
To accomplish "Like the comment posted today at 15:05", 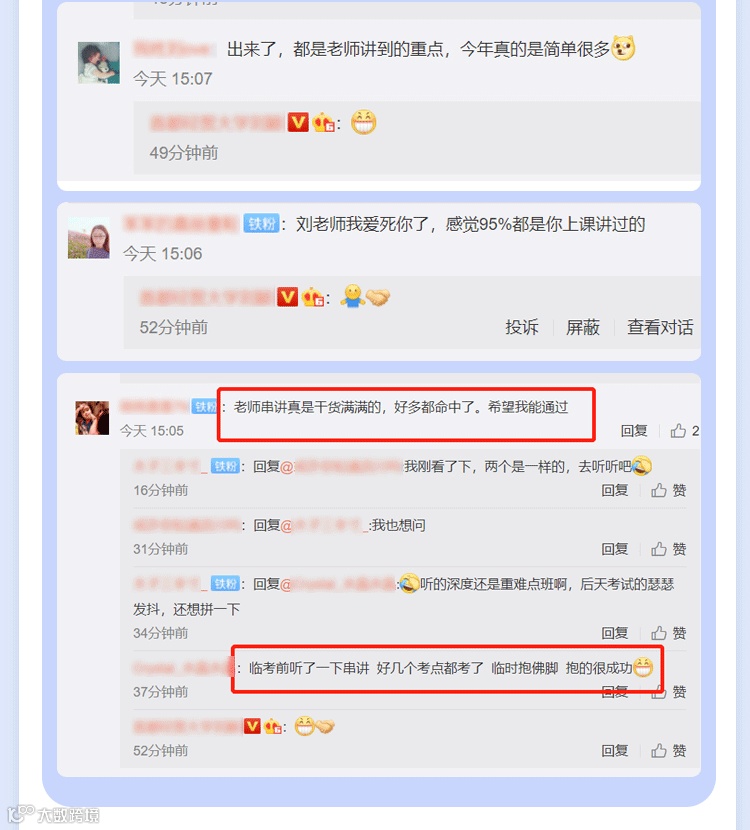I will 679,431.
